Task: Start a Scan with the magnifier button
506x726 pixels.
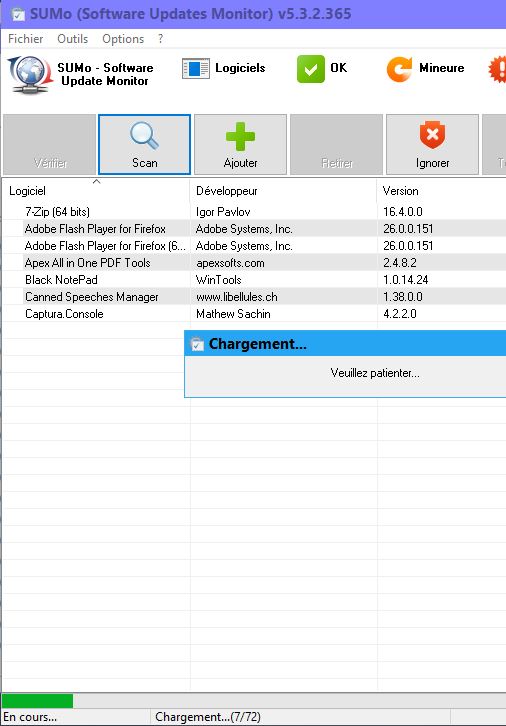Action: (144, 144)
